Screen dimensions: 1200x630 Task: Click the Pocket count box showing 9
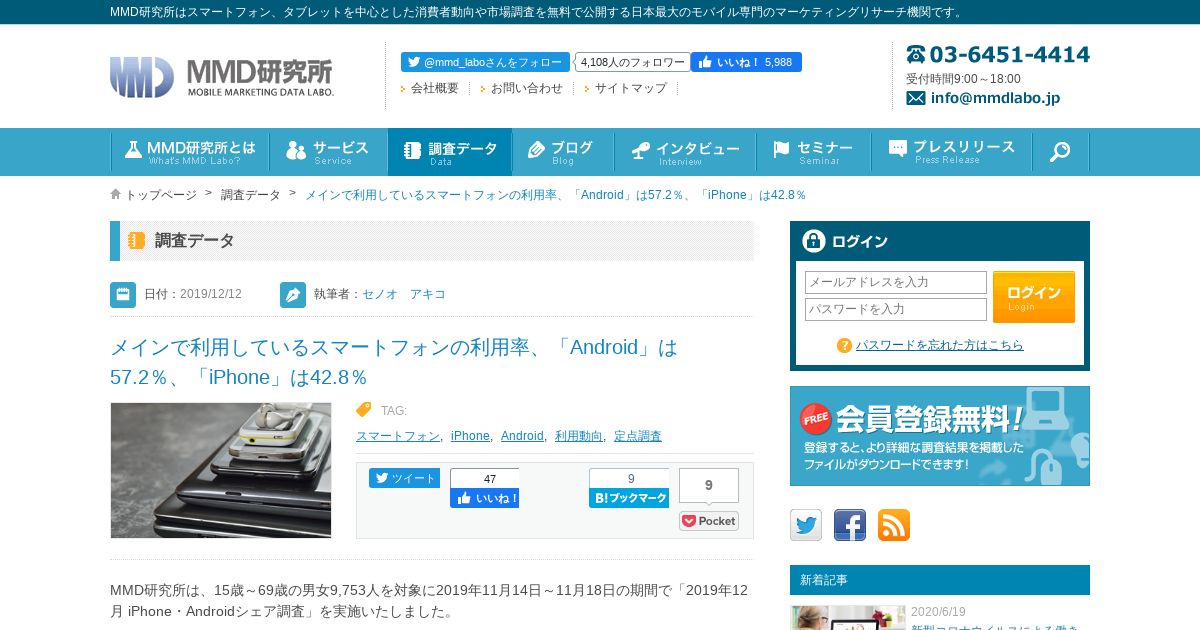pyautogui.click(x=709, y=485)
